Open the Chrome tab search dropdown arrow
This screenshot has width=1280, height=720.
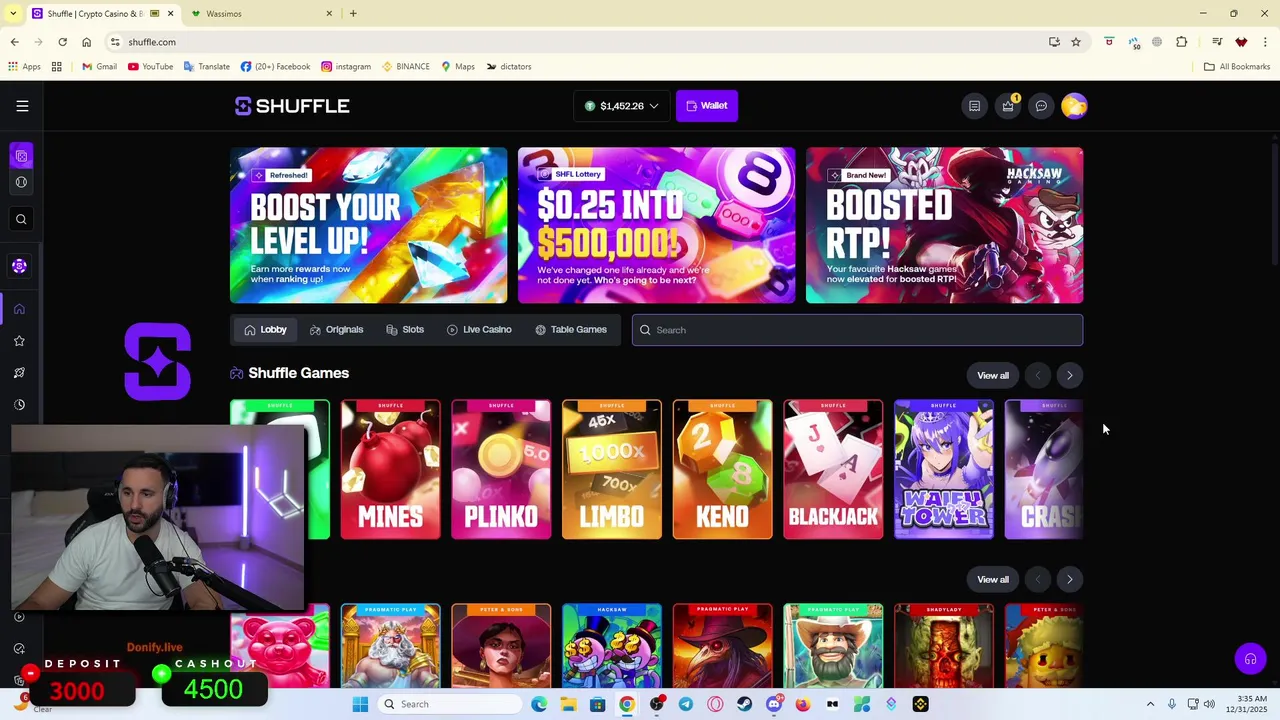pyautogui.click(x=13, y=14)
